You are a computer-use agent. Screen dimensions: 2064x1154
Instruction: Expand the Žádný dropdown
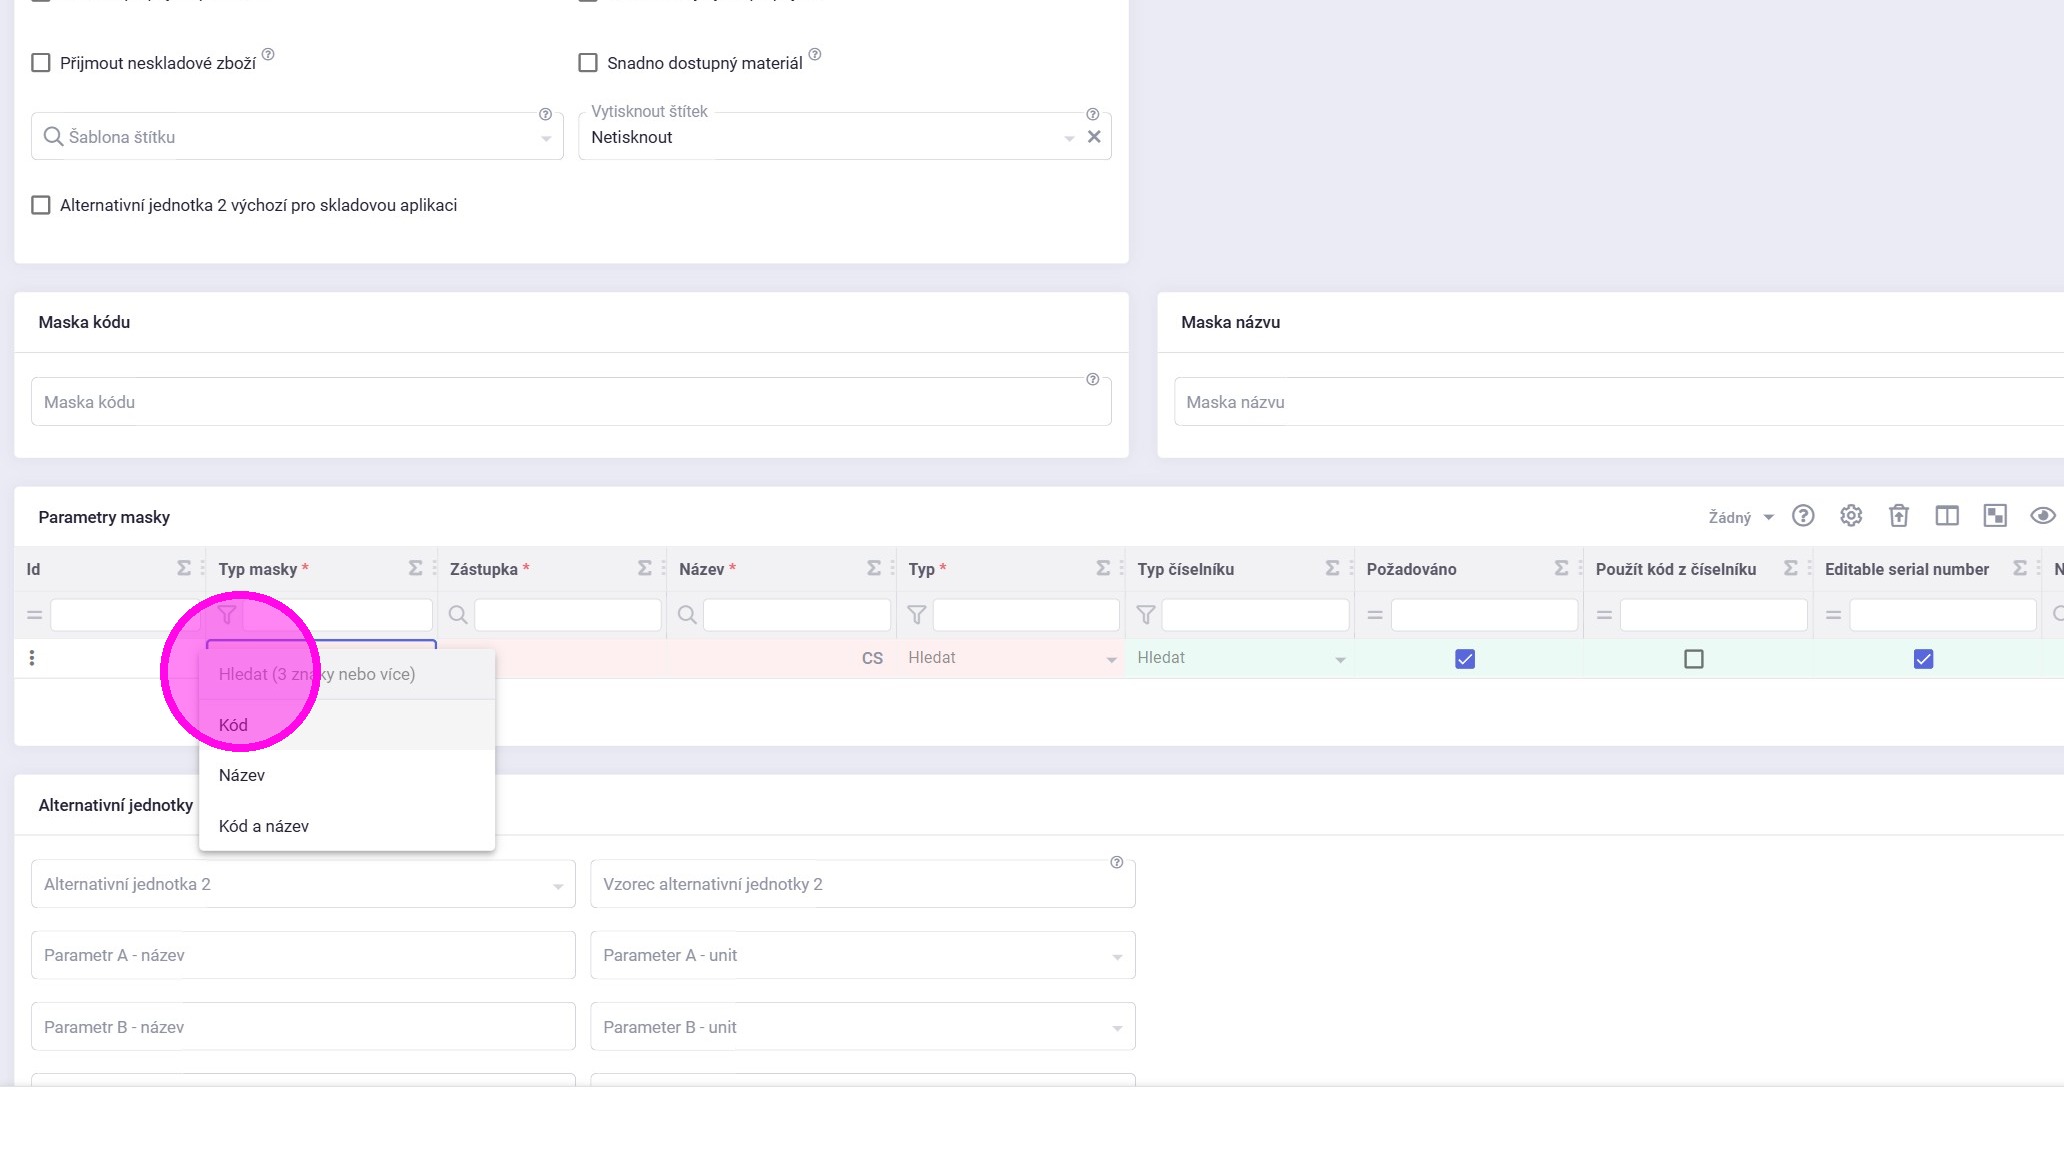pos(1740,517)
